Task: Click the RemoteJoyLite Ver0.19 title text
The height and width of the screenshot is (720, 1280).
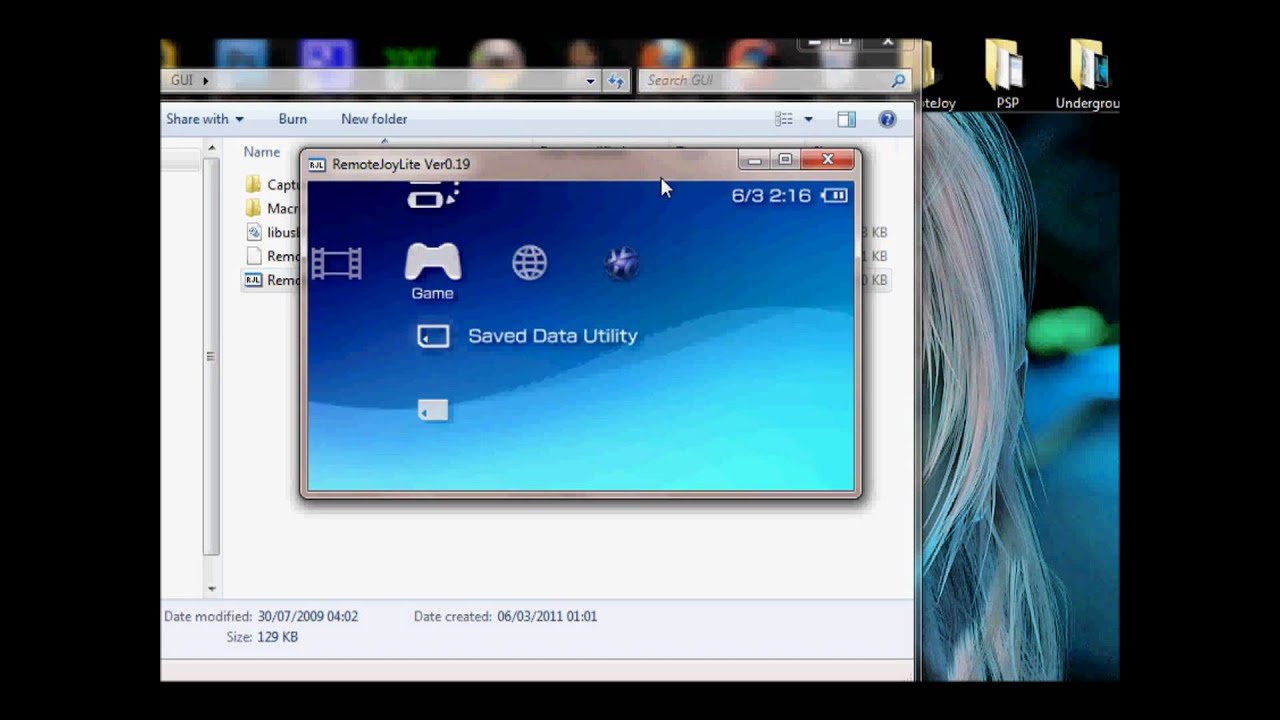Action: click(x=401, y=164)
